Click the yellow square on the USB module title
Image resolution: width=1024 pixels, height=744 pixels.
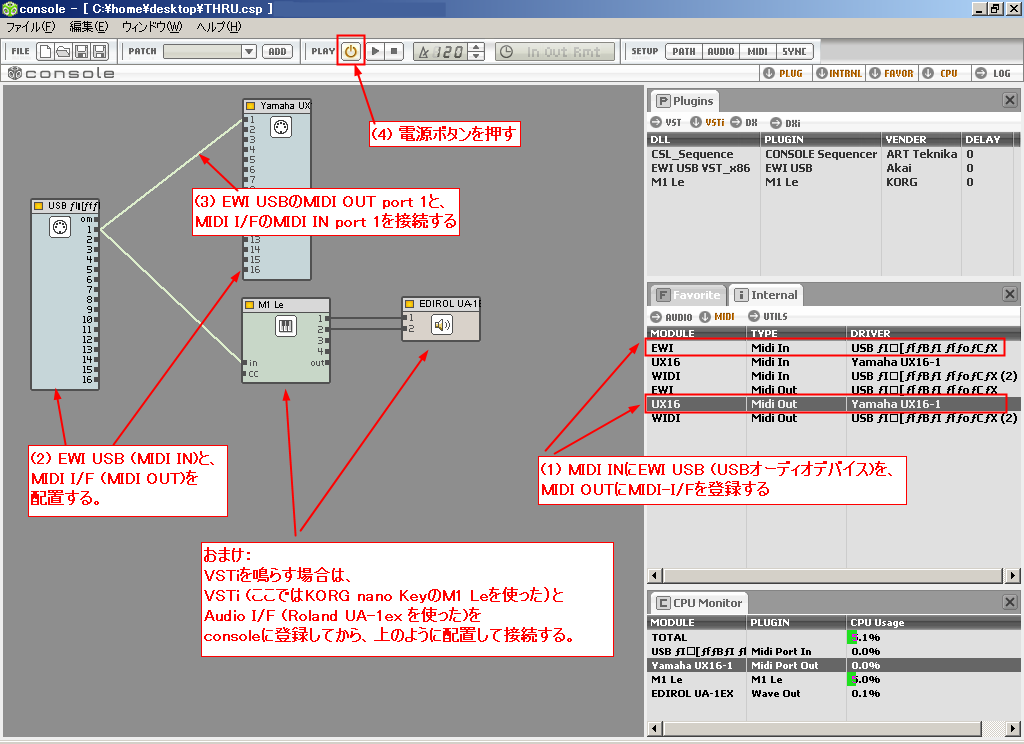[39, 206]
